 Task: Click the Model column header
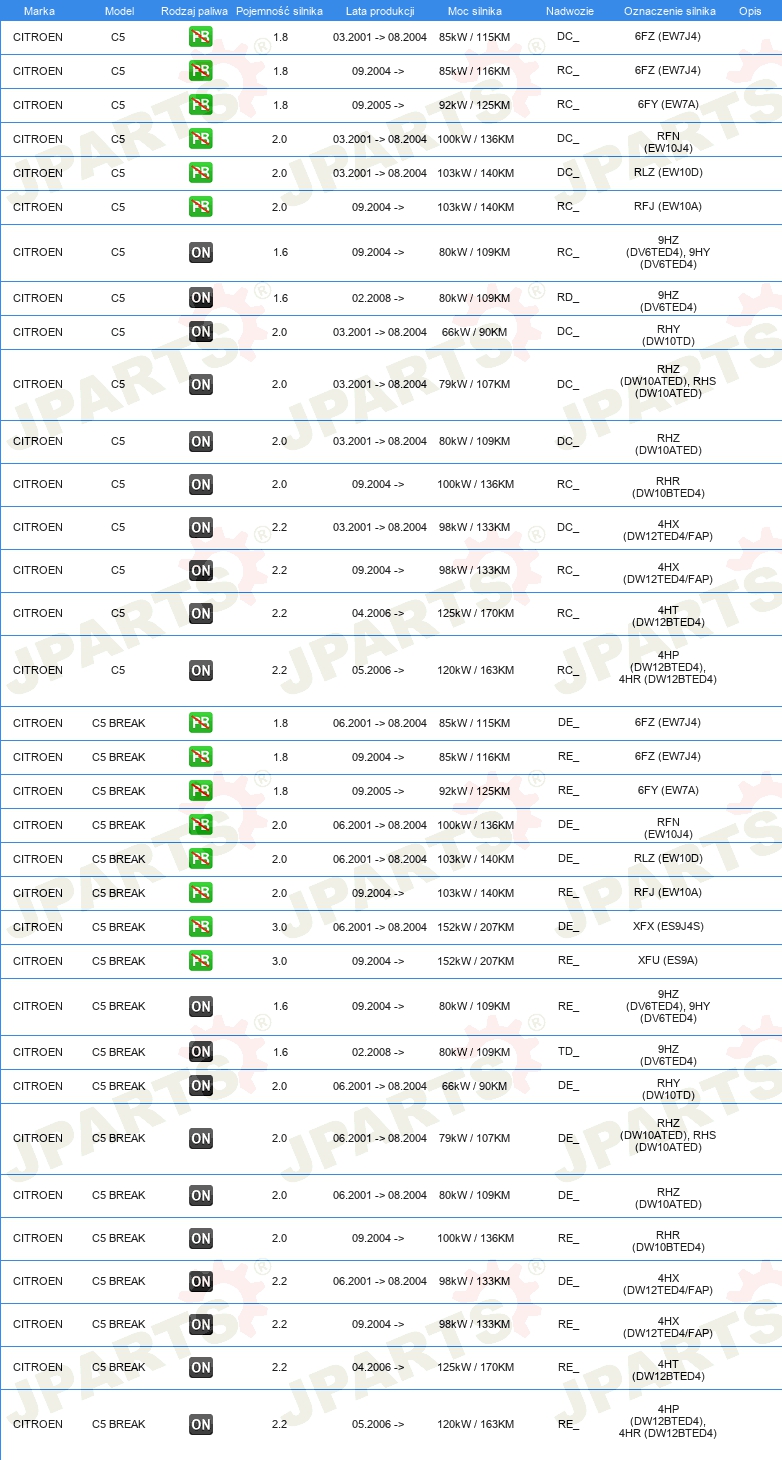(119, 11)
